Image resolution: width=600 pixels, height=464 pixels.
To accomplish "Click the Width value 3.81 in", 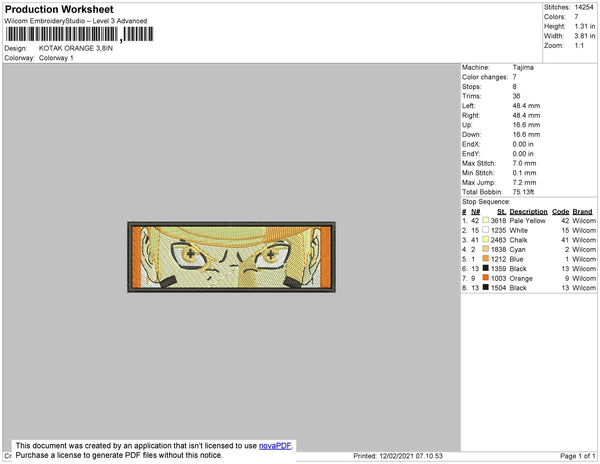I will pyautogui.click(x=585, y=36).
